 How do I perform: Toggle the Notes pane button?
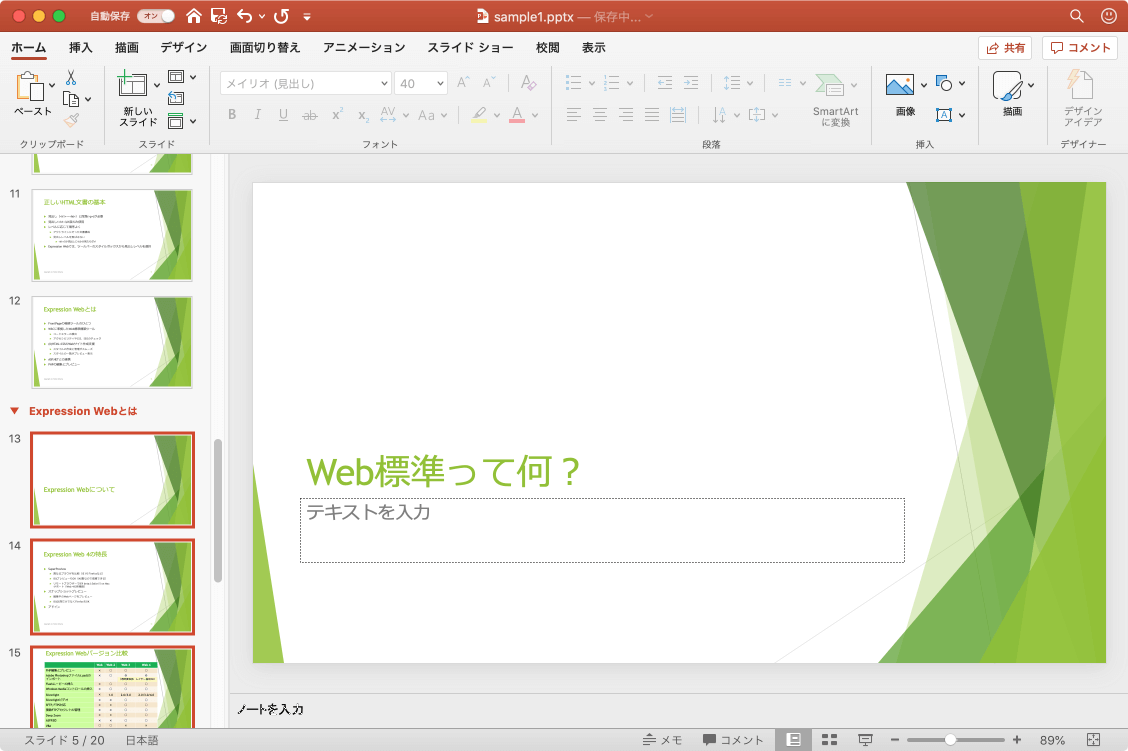pyautogui.click(x=663, y=739)
